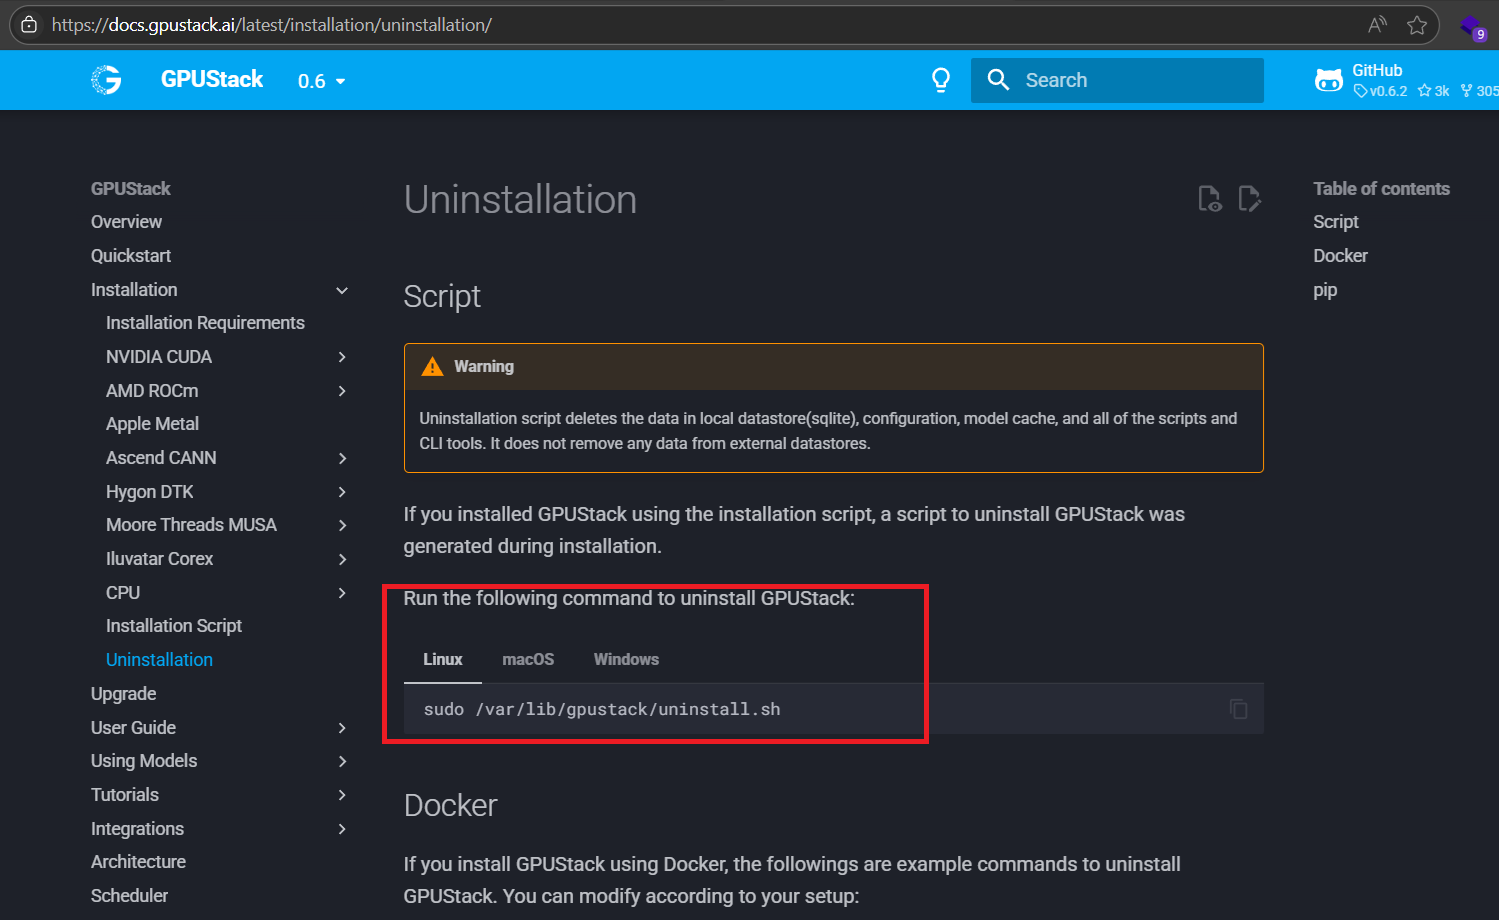
Task: Copy the uninstall command to clipboard
Action: 1238,709
